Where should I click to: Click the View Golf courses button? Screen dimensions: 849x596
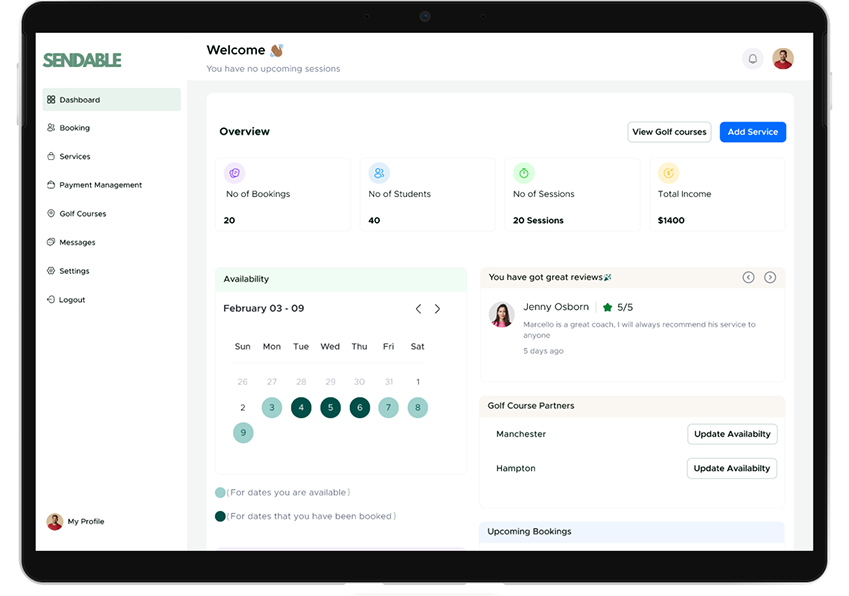[x=669, y=132]
